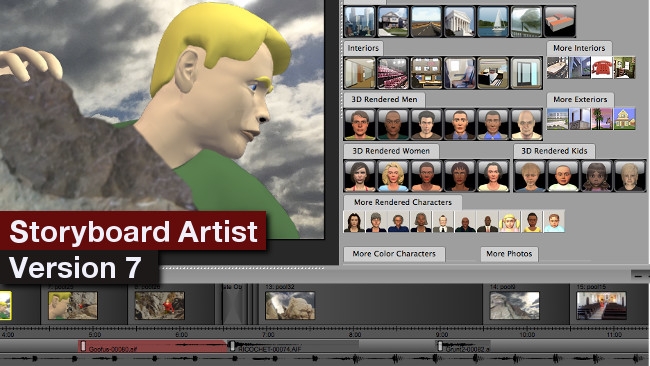Select the white columned building thumbnail
650x366 pixels.
tap(459, 22)
